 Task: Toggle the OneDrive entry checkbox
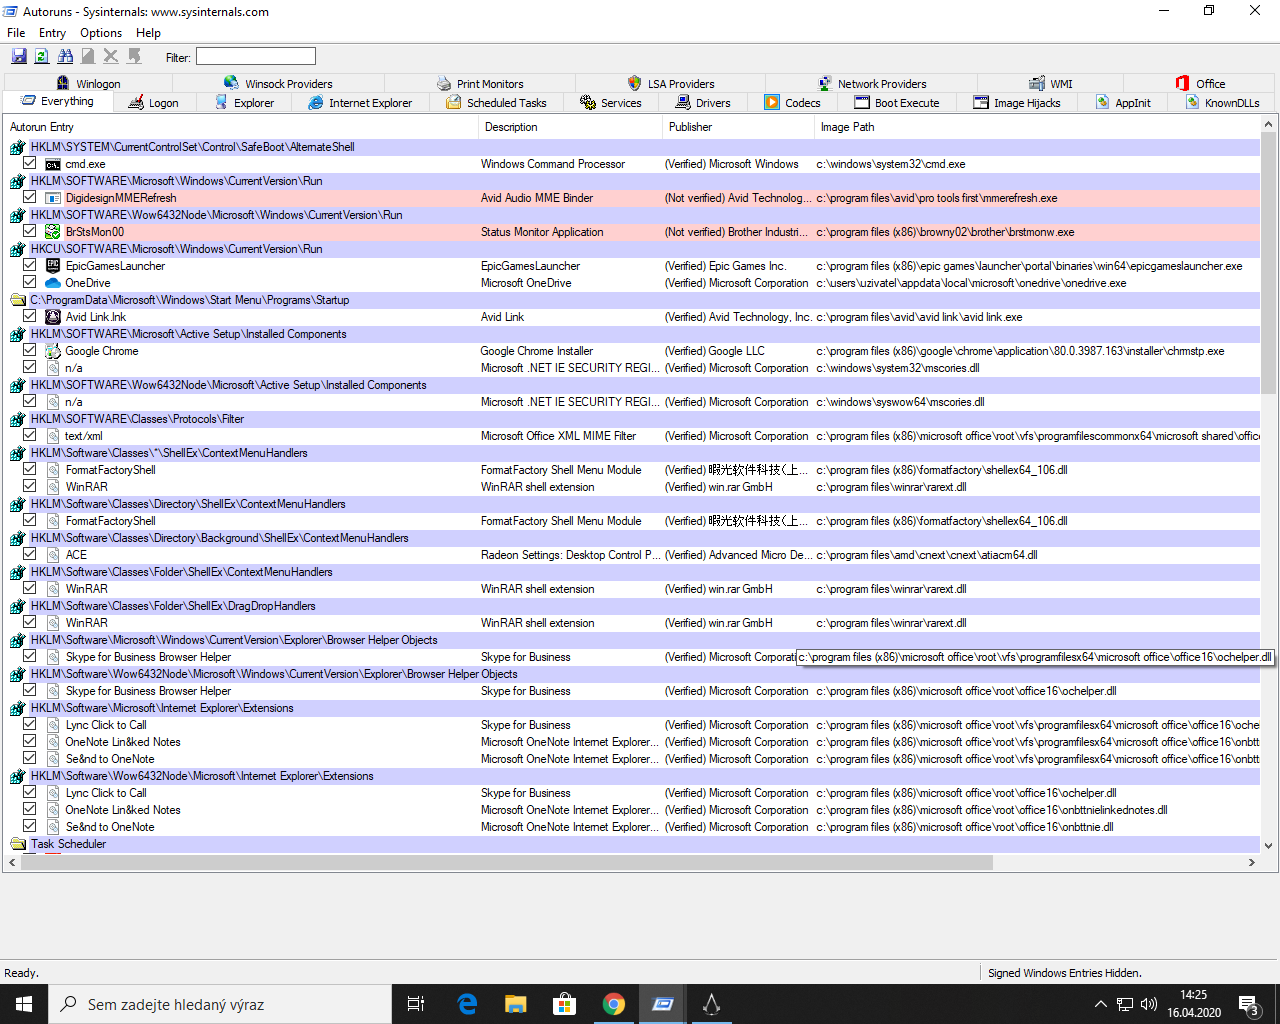pos(30,283)
